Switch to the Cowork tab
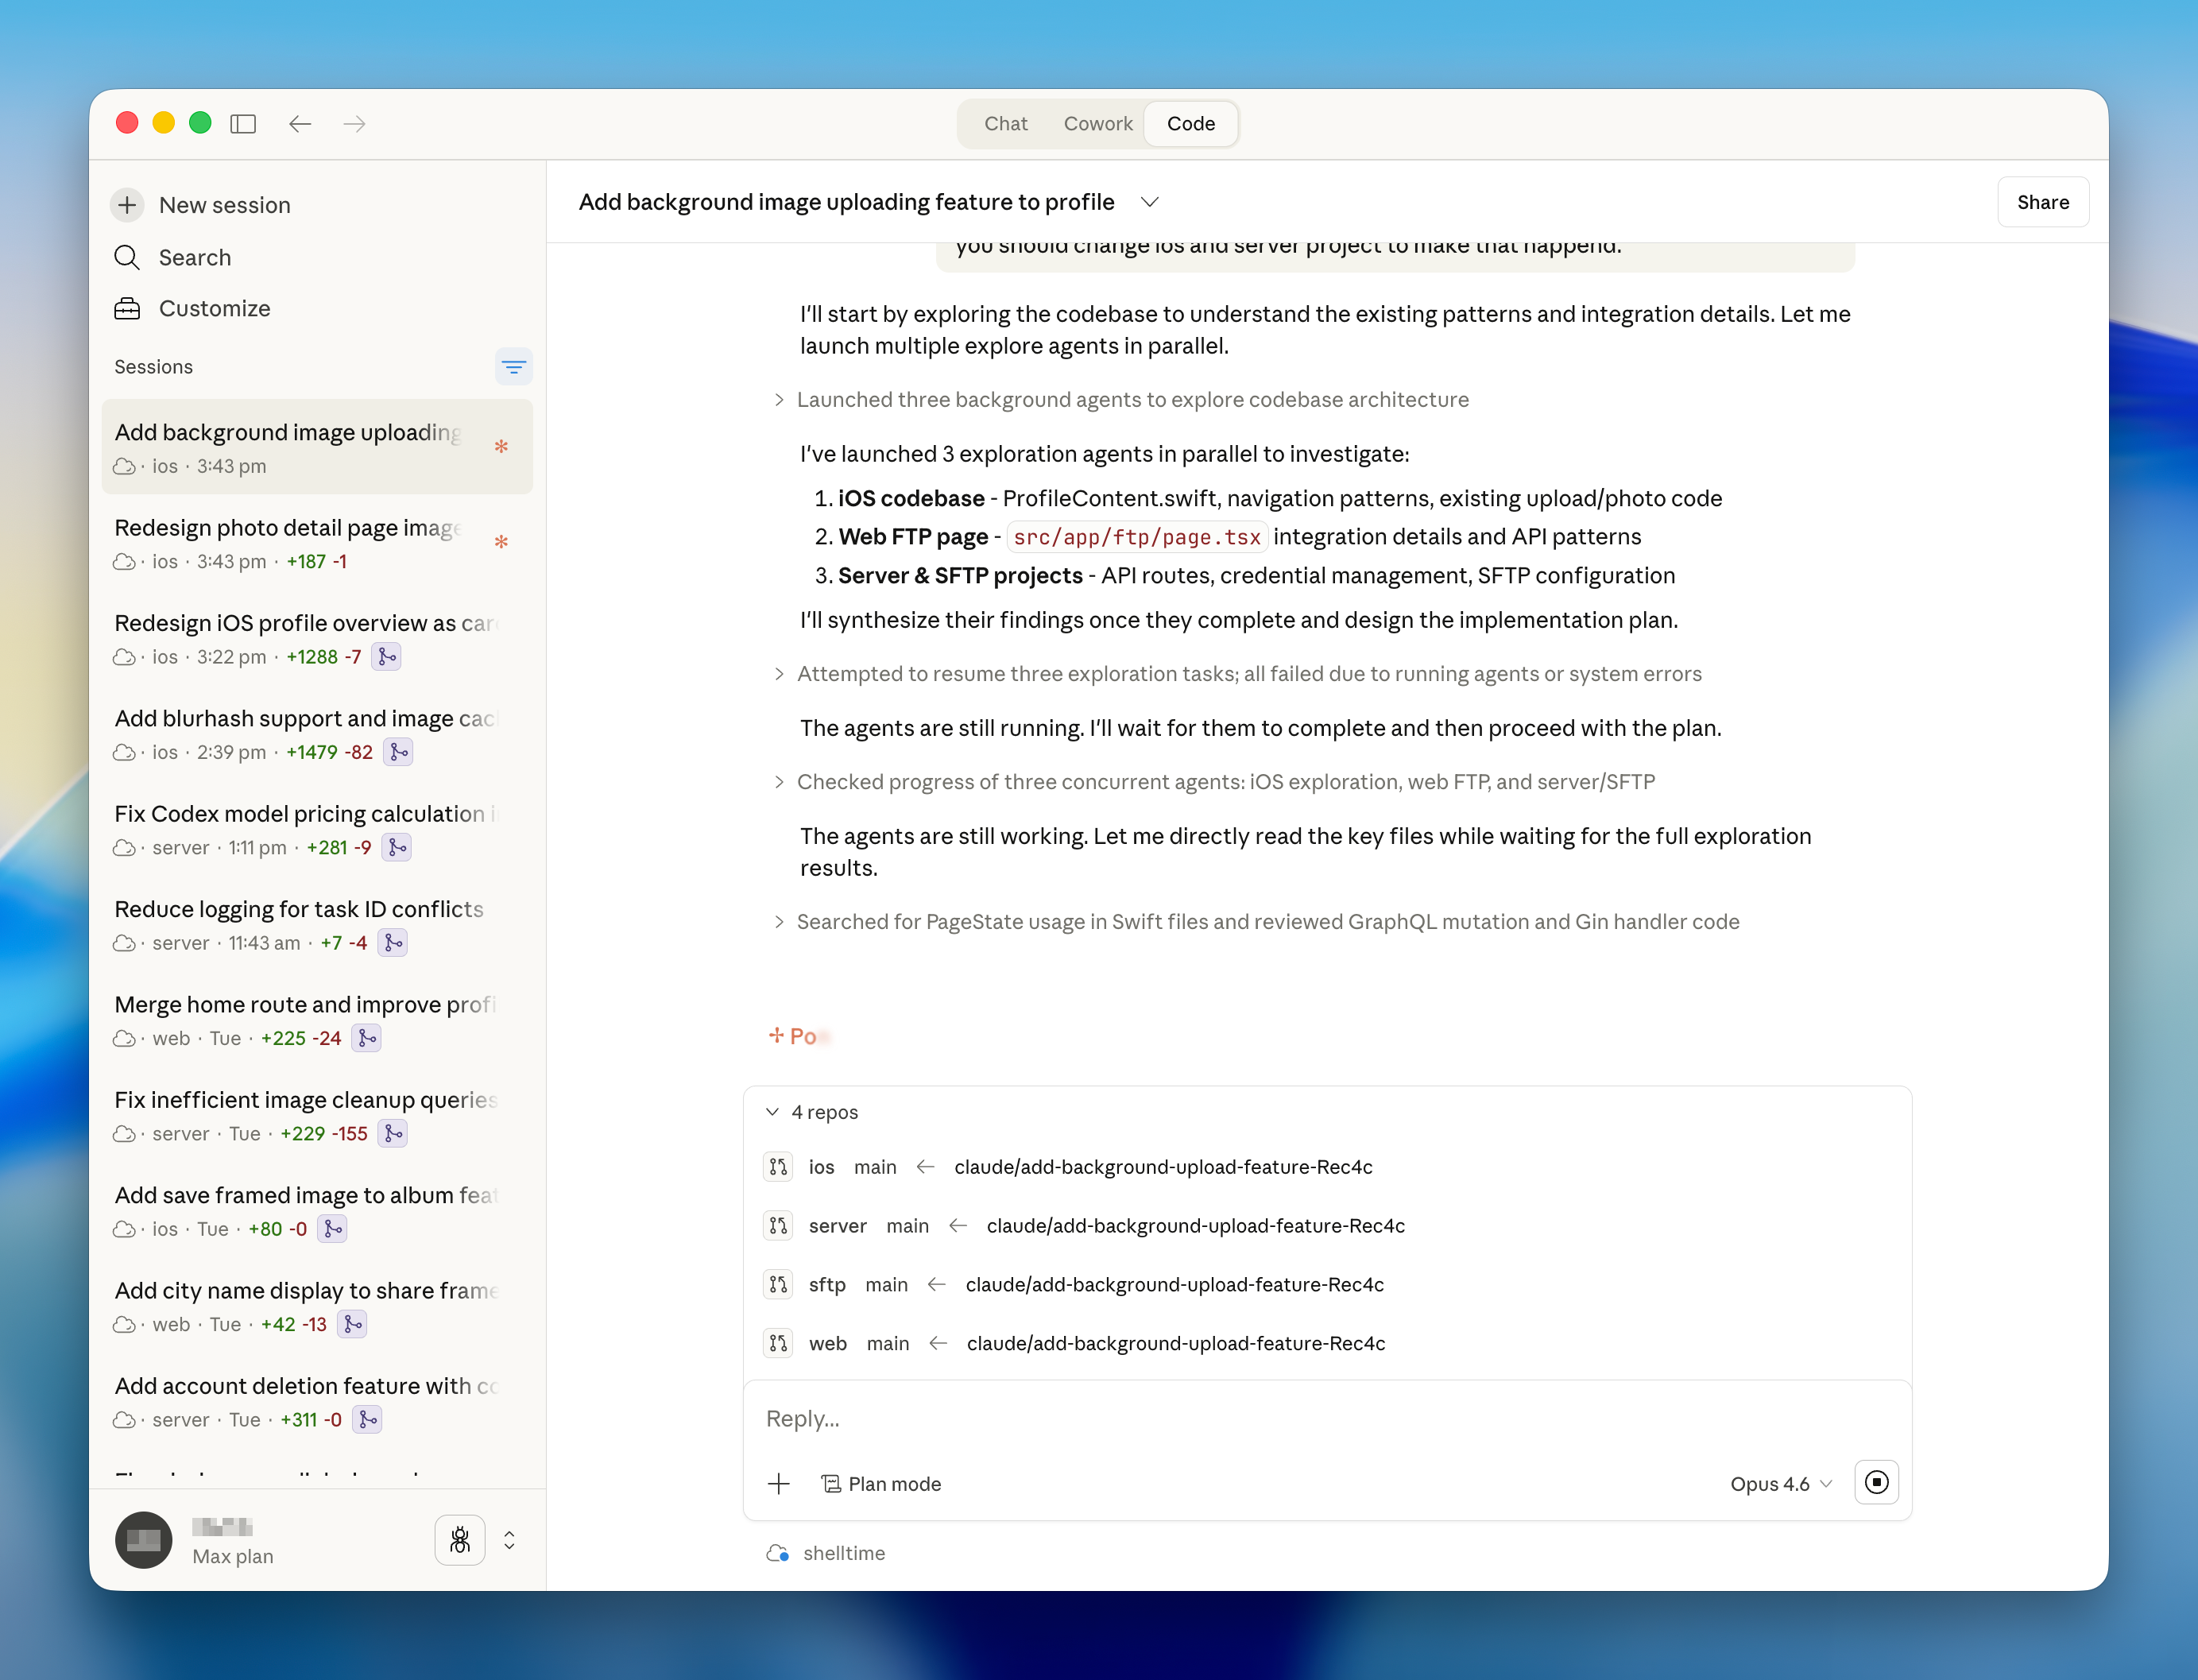The height and width of the screenshot is (1680, 2198). pos(1097,124)
